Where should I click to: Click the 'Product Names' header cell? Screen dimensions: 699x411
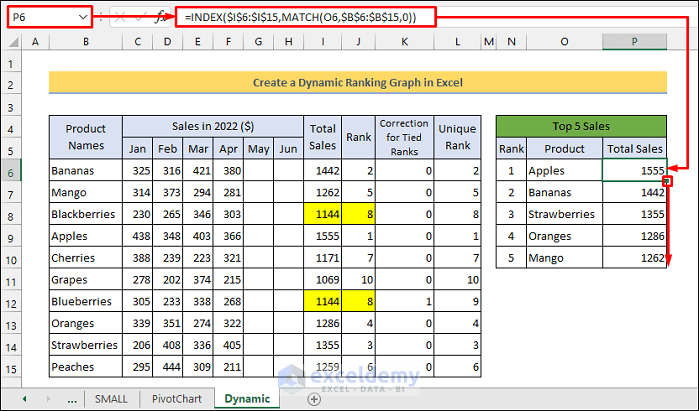tap(86, 137)
